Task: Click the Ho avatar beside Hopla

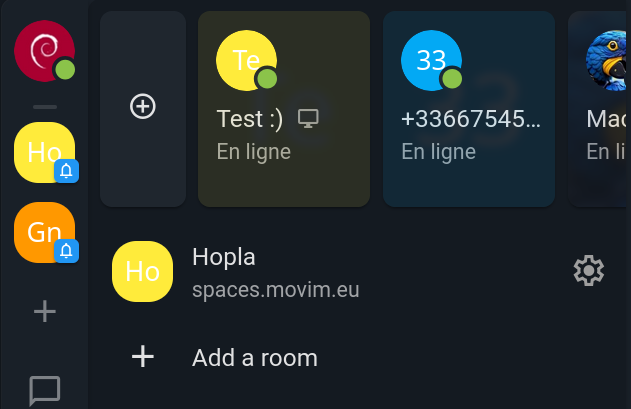Action: point(143,271)
